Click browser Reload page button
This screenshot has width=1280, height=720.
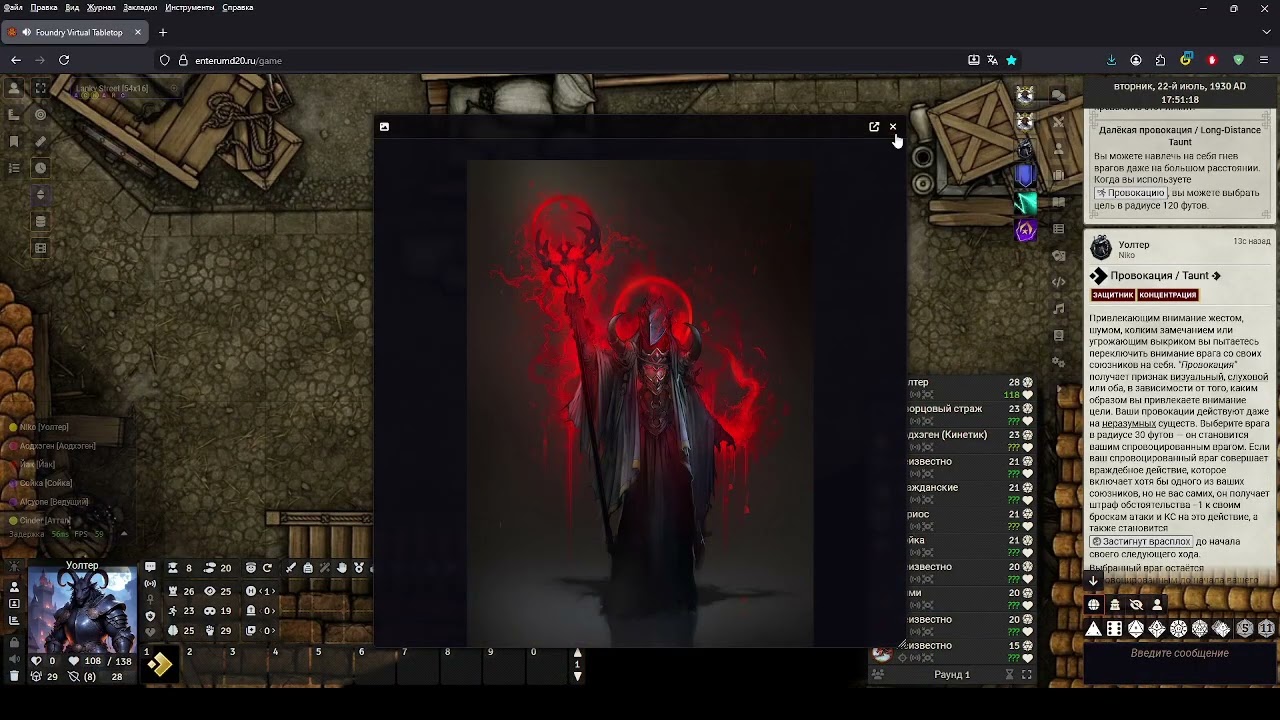pos(64,60)
